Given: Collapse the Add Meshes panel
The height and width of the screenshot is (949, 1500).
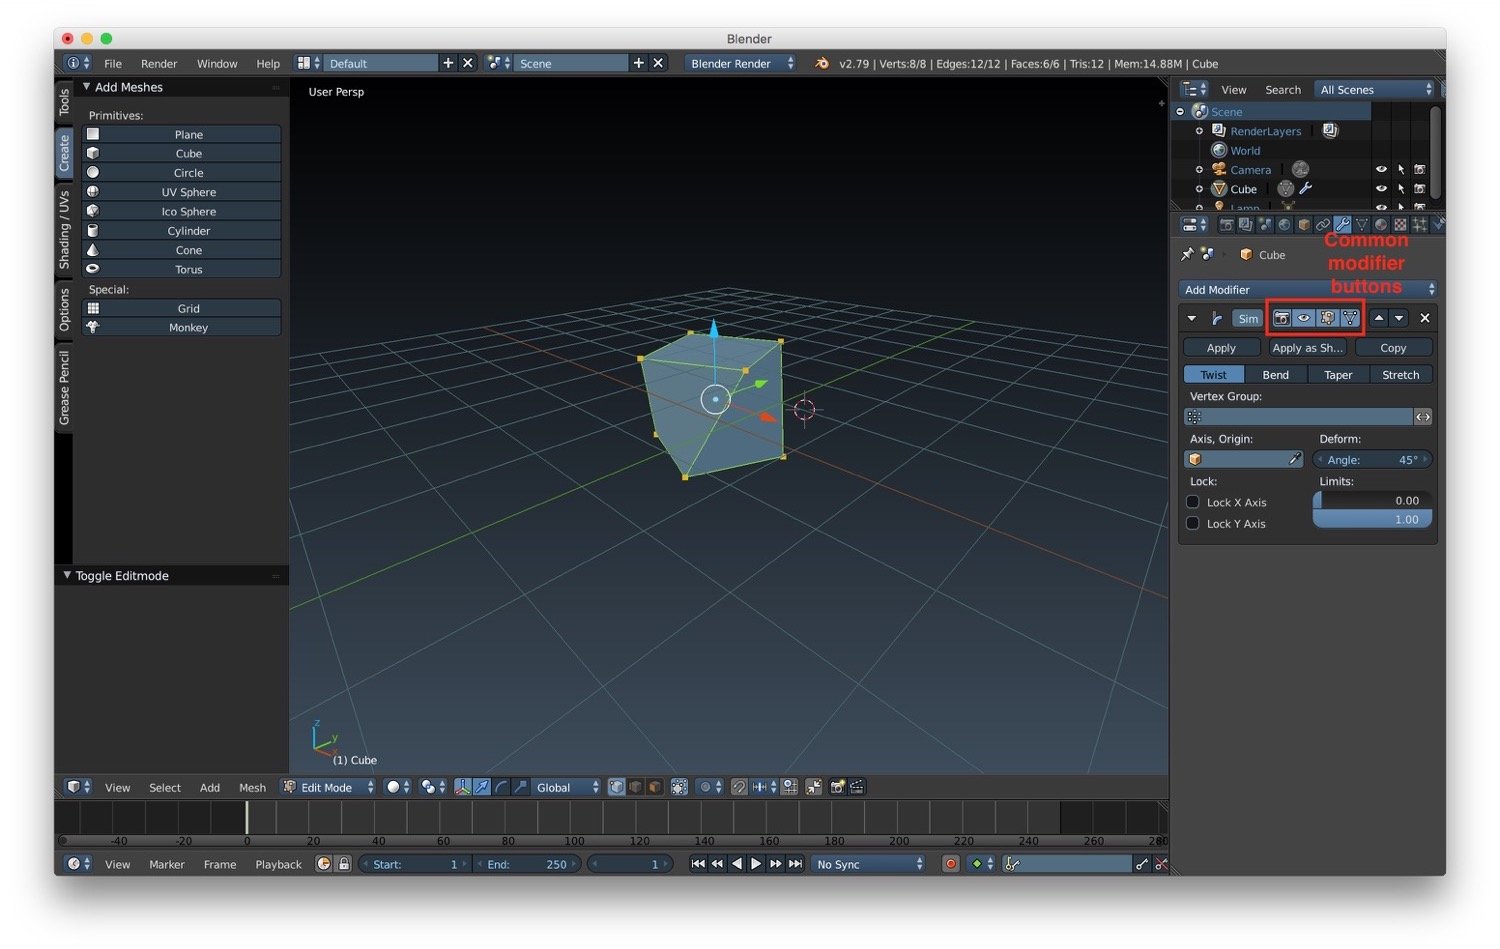Looking at the screenshot, I should tap(86, 87).
